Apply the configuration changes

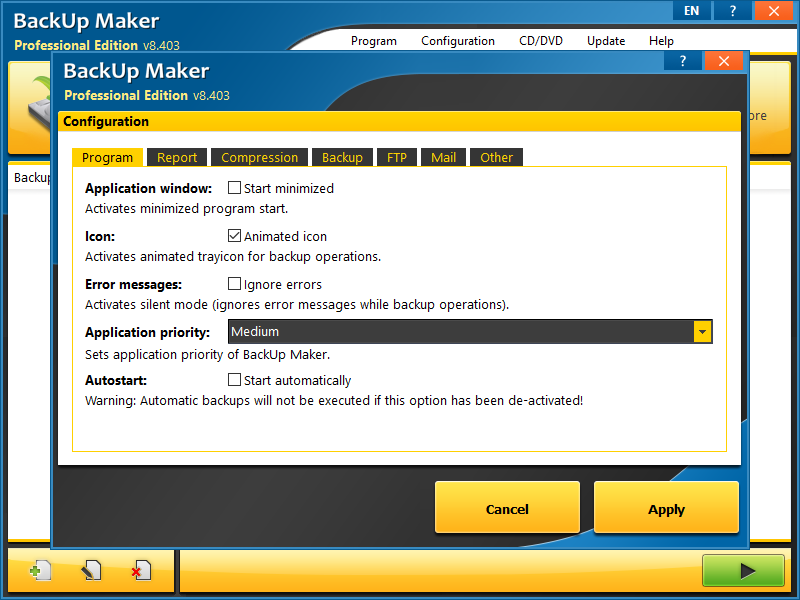coord(666,508)
